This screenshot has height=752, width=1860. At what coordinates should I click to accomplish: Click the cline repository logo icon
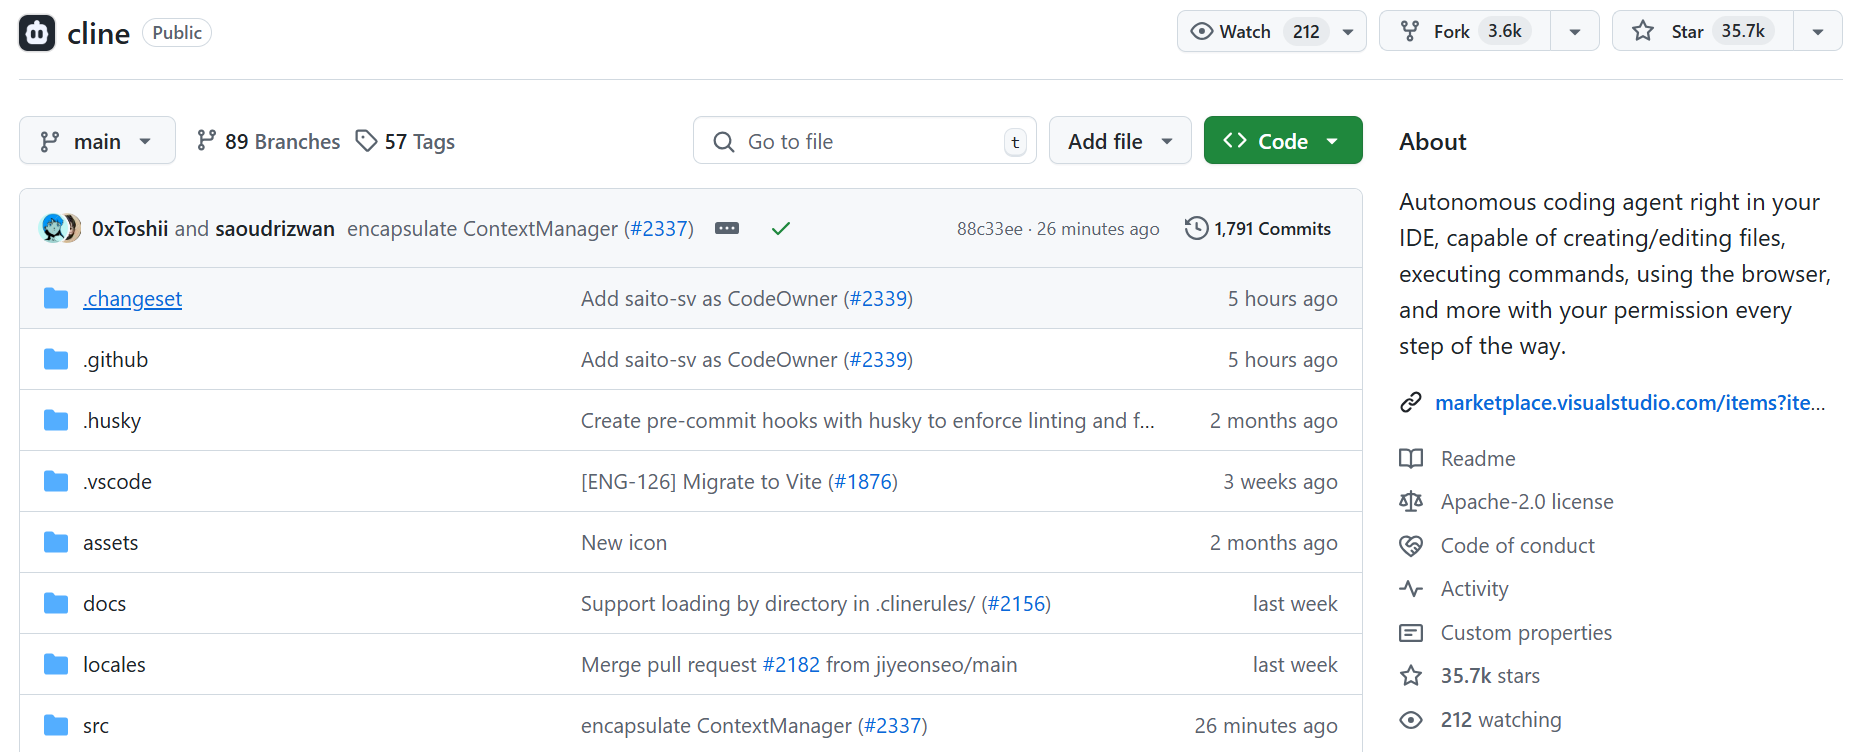pos(37,33)
